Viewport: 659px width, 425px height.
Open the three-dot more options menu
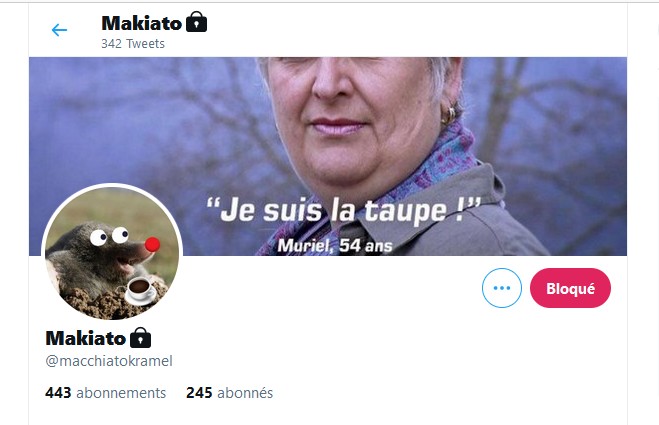(x=501, y=288)
